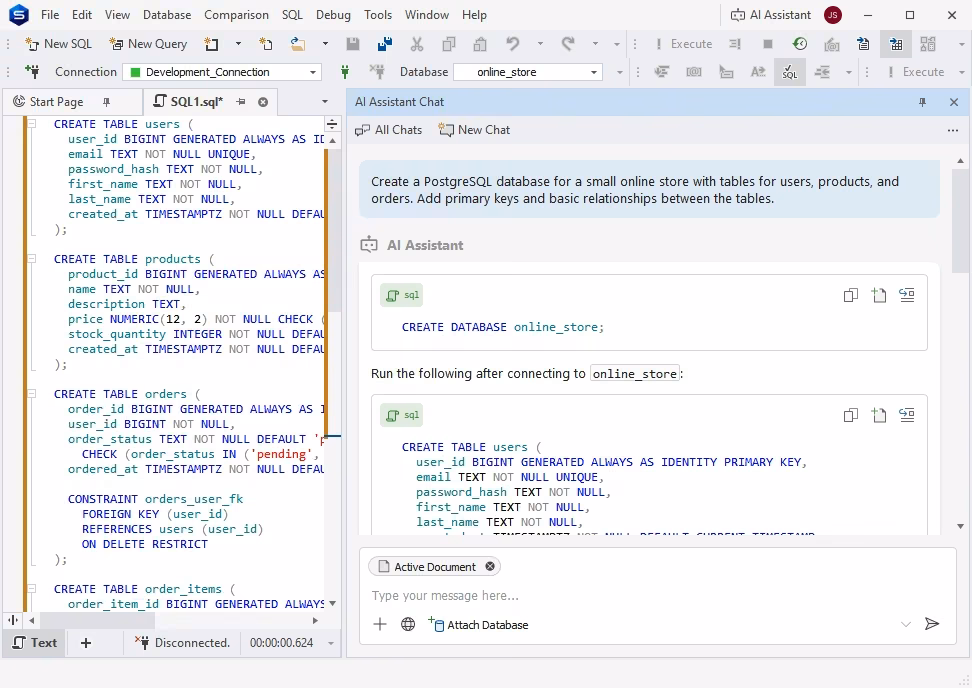Start a New Chat
972x688 pixels.
[x=474, y=130]
